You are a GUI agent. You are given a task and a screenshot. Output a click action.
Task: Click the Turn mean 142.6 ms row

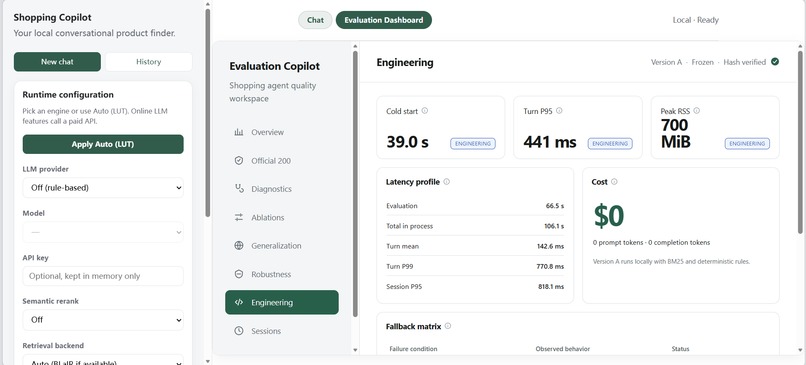coord(475,246)
